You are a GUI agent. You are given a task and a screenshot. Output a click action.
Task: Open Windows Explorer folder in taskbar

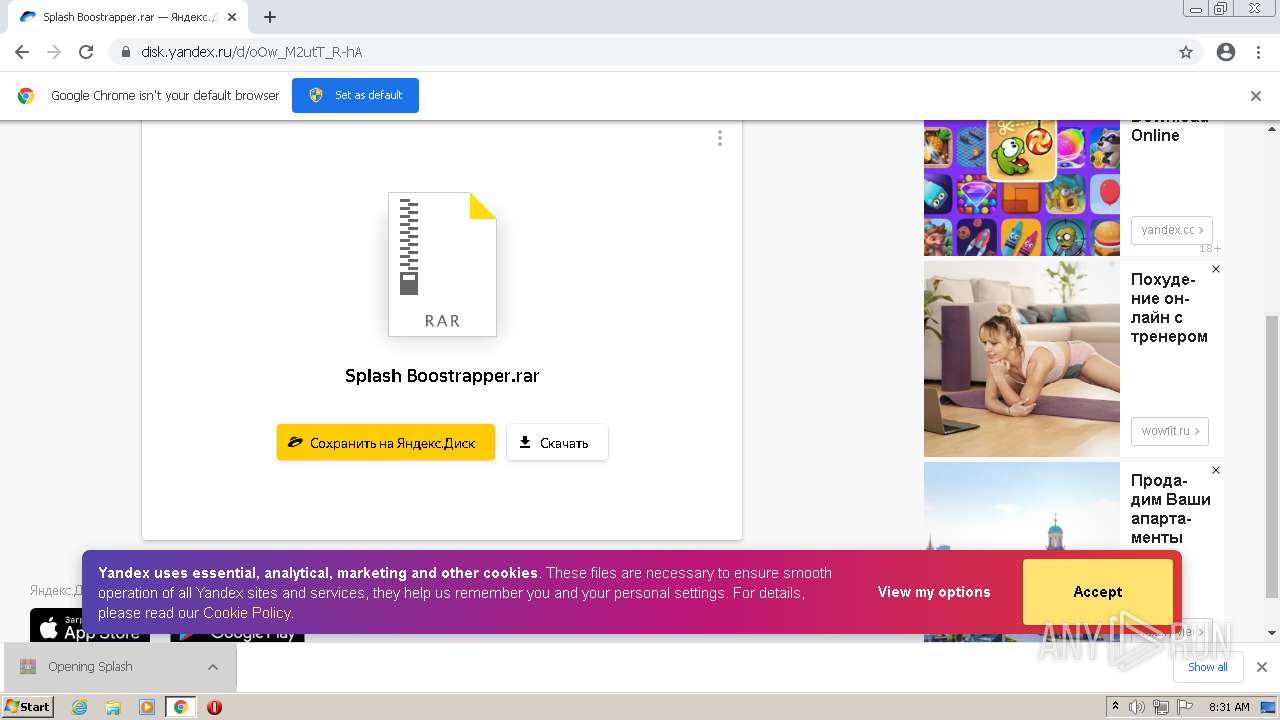click(x=113, y=707)
